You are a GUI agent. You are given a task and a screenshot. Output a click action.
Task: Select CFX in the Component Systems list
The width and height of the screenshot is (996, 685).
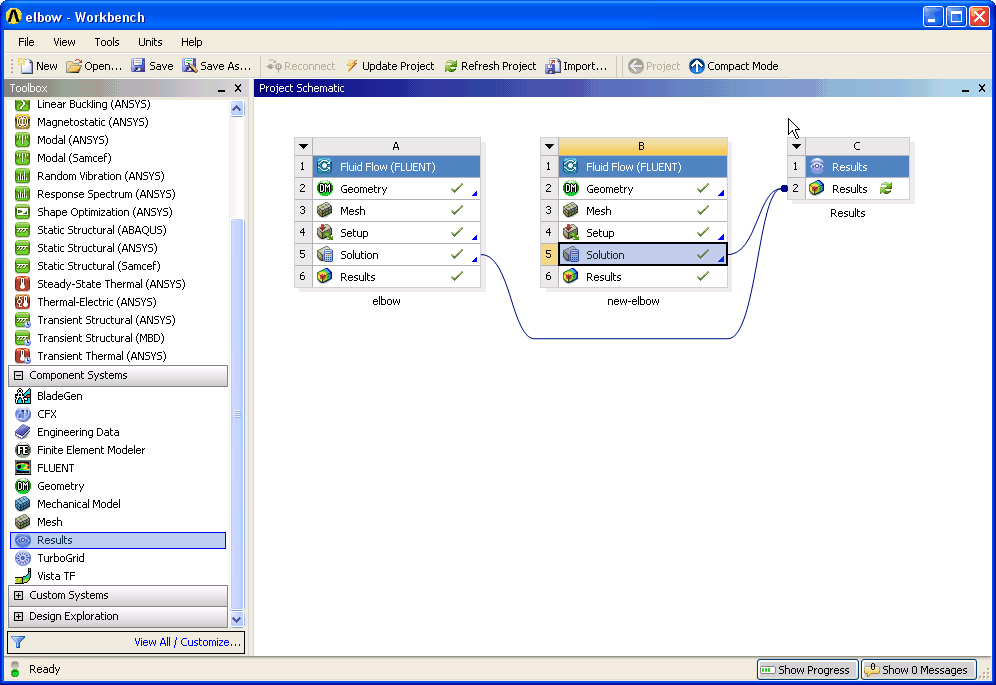point(47,414)
